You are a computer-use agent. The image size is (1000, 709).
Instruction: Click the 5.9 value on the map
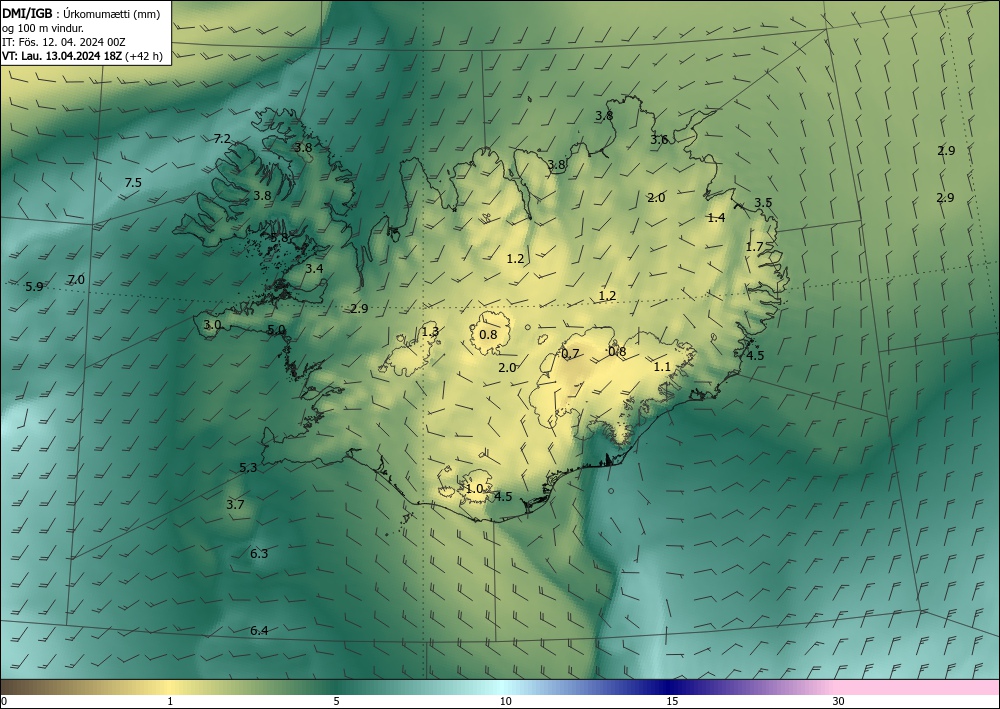(x=34, y=287)
